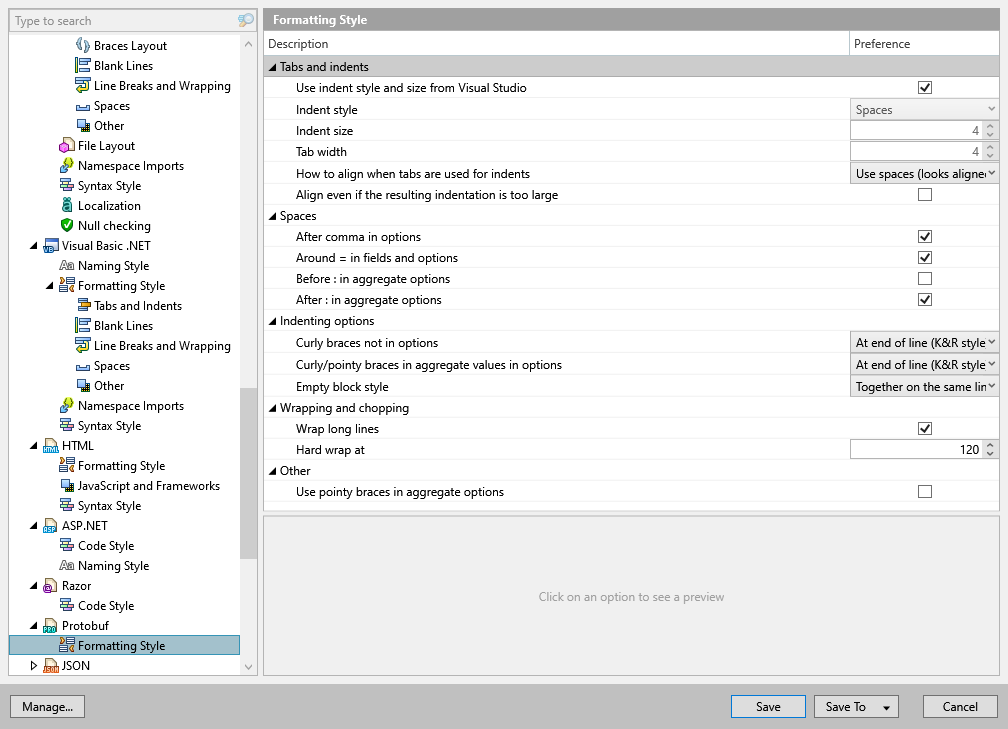This screenshot has width=1008, height=729.
Task: Click the Manage button
Action: coord(47,706)
